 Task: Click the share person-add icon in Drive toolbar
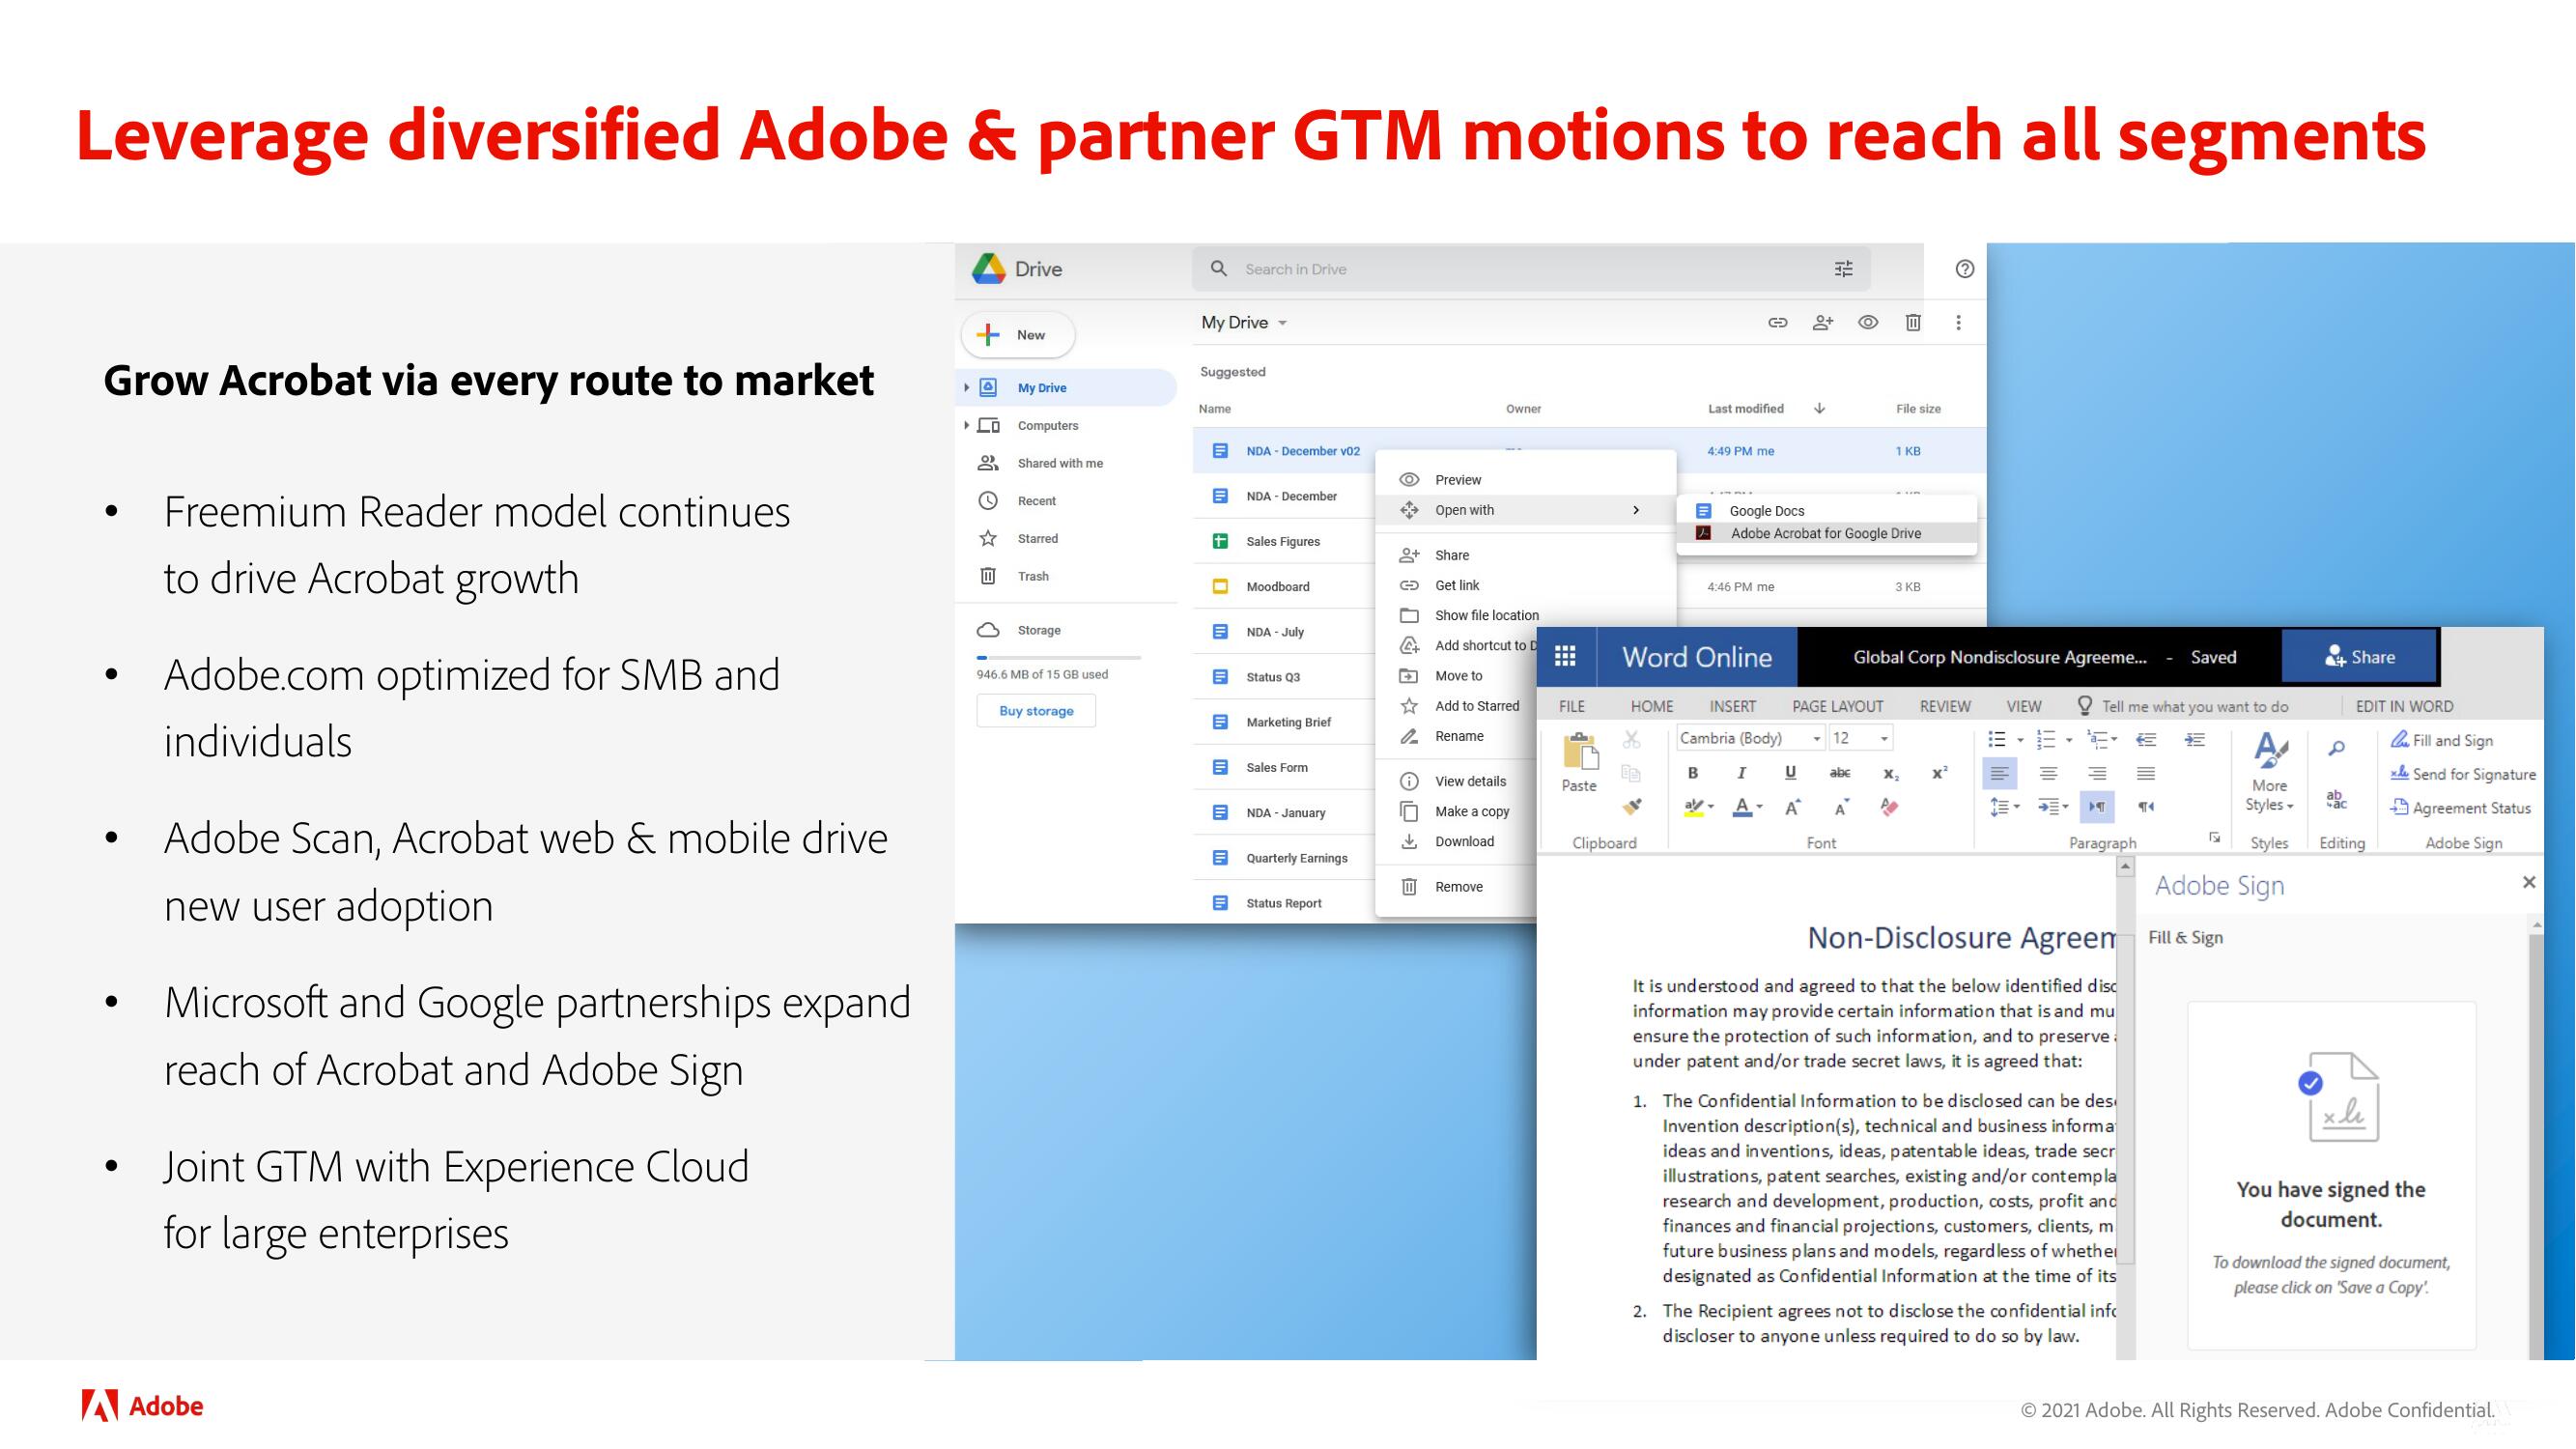[1823, 322]
